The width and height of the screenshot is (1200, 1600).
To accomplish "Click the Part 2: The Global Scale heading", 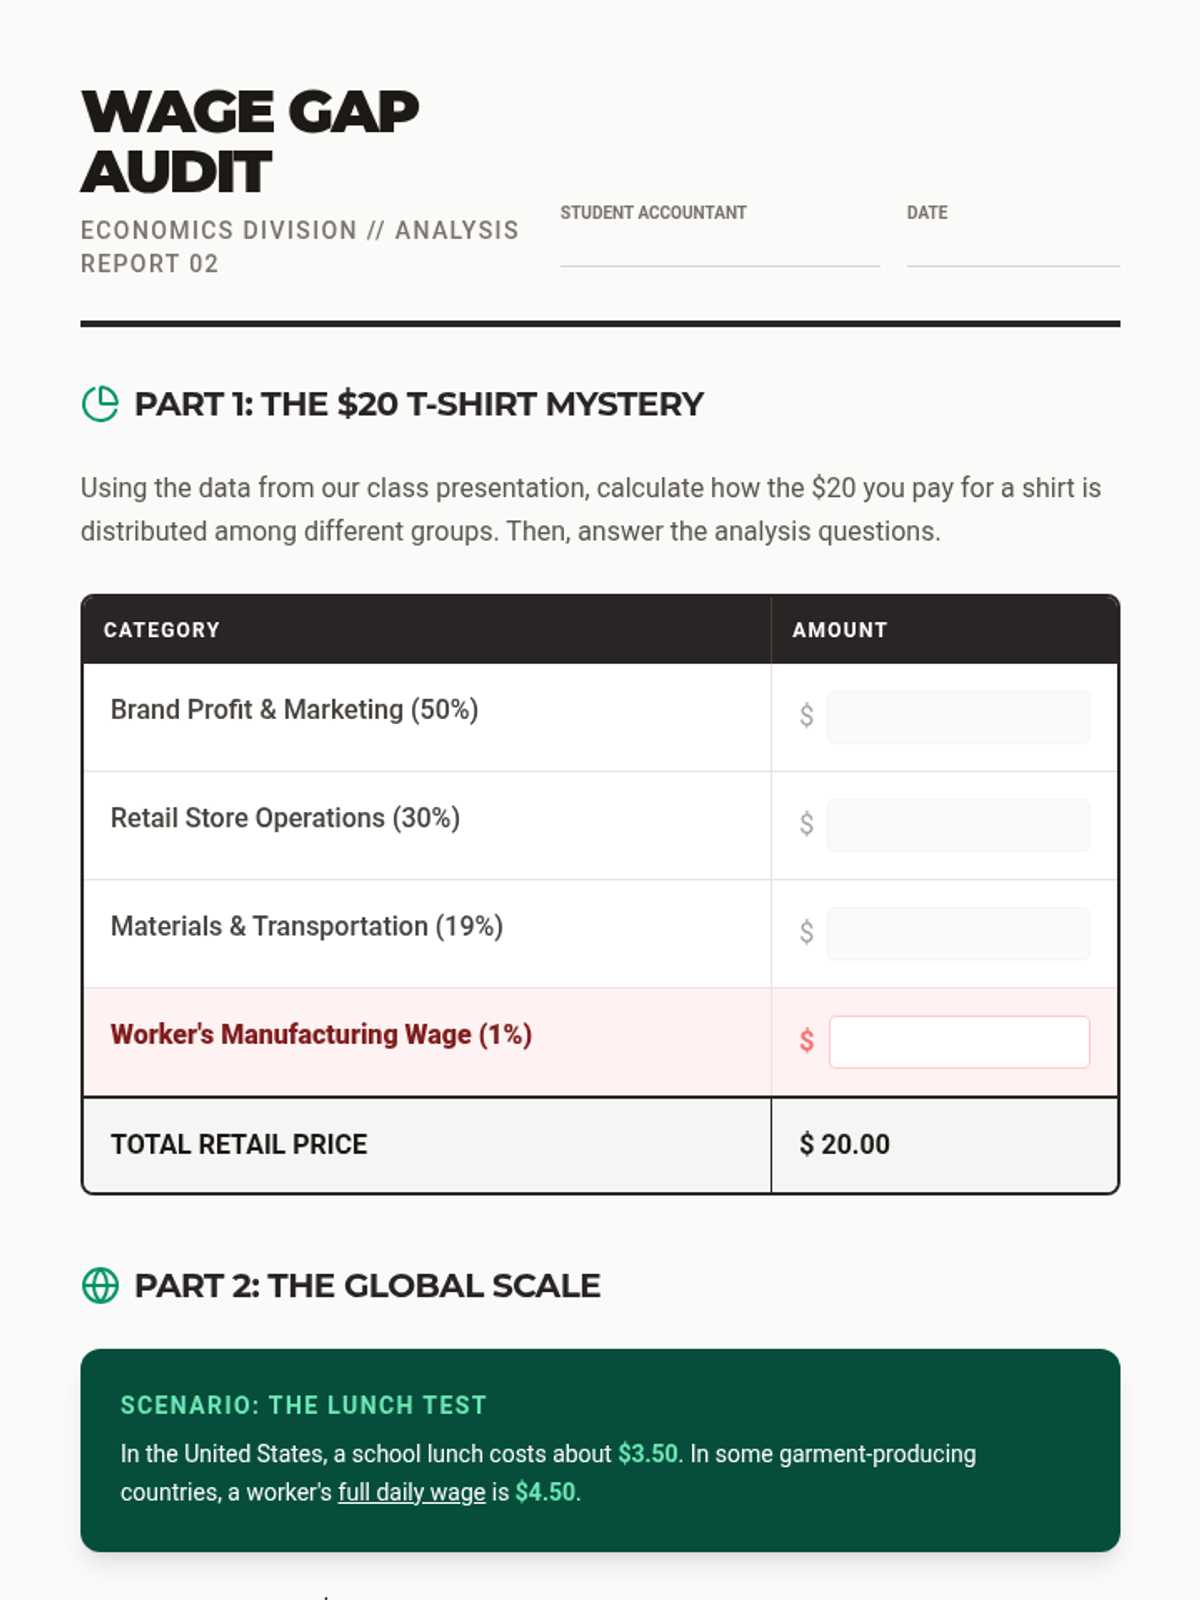I will coord(367,1285).
